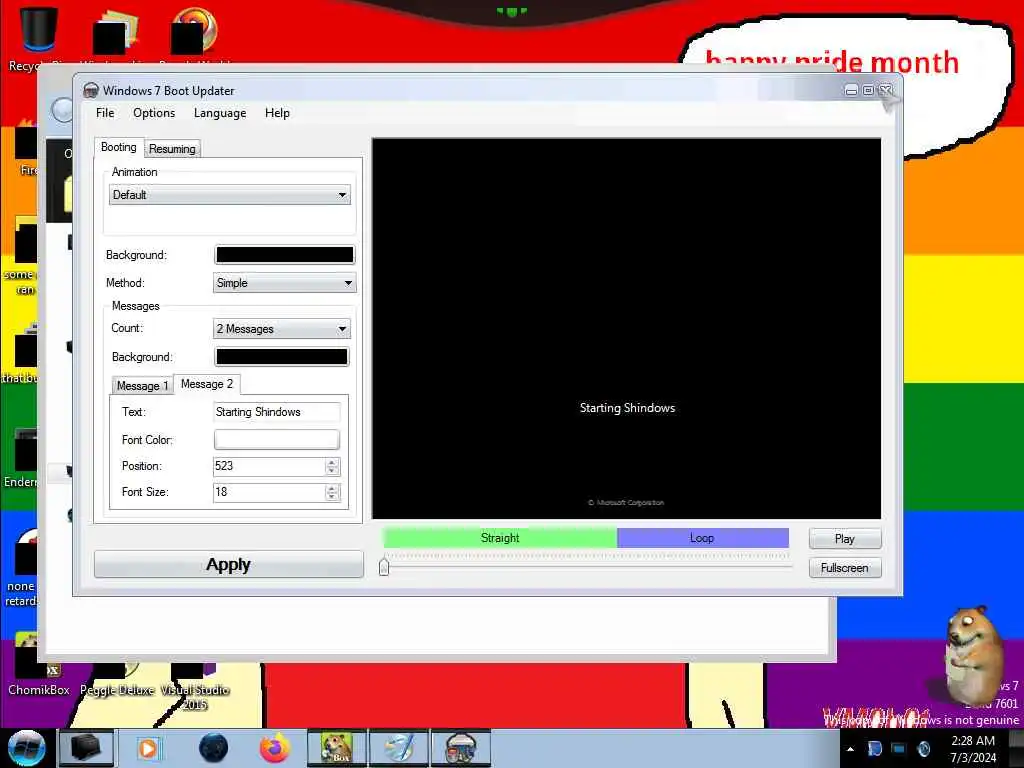Click the Windows 7 Boot Updater title icon
The width and height of the screenshot is (1024, 768).
(x=91, y=91)
